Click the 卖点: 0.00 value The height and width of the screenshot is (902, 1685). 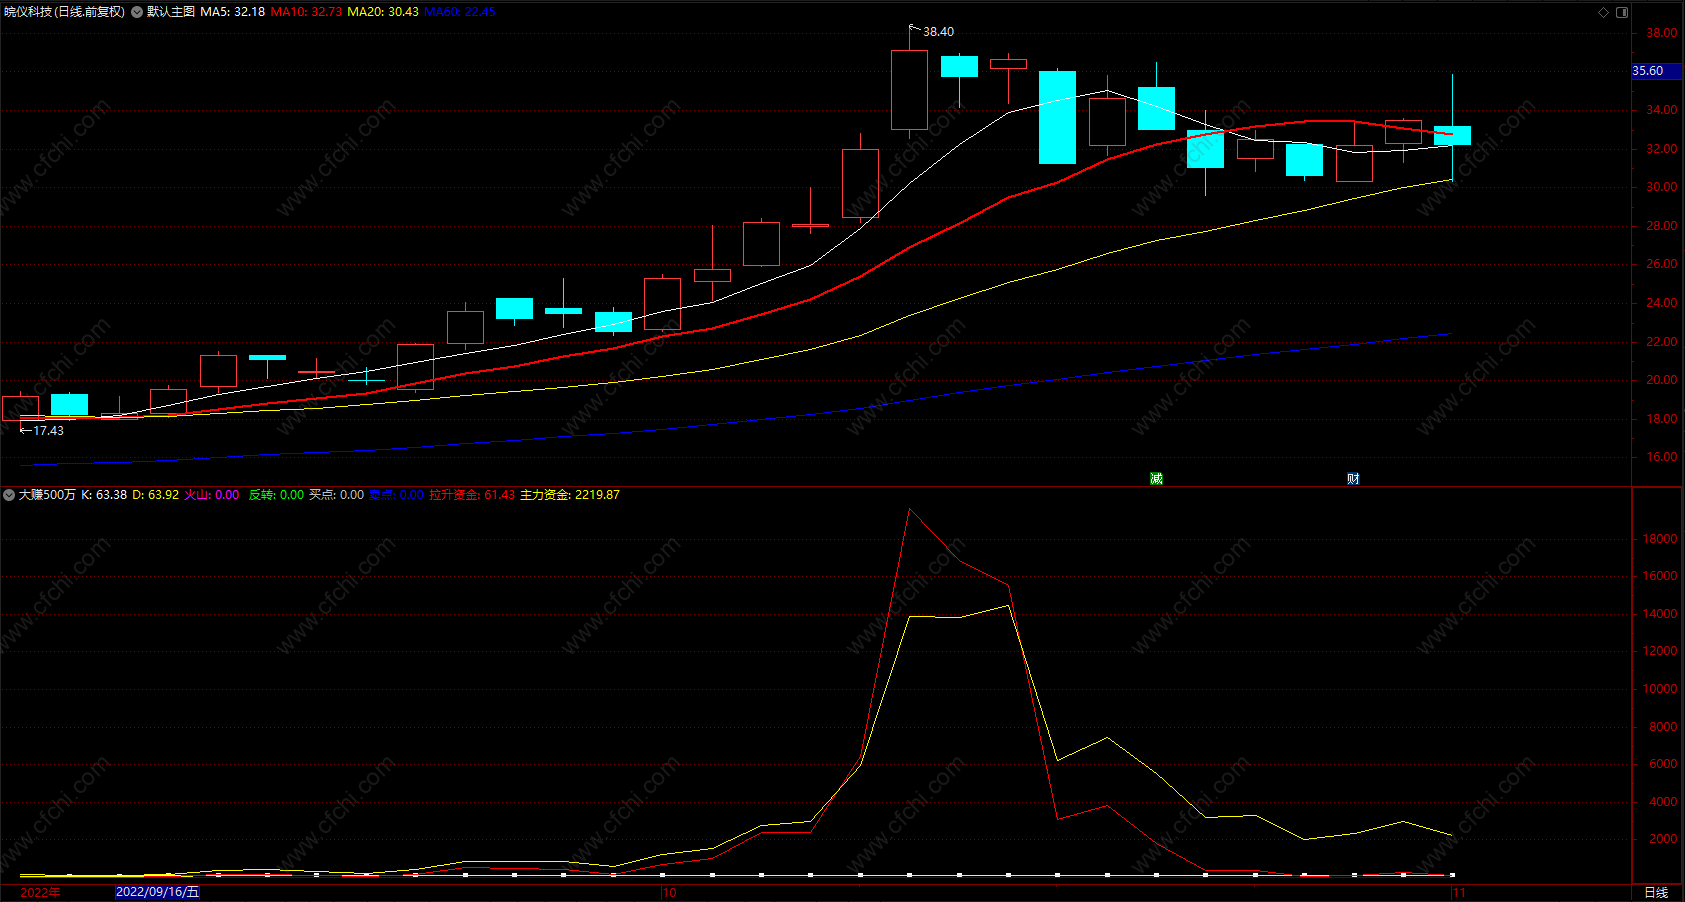tap(397, 495)
